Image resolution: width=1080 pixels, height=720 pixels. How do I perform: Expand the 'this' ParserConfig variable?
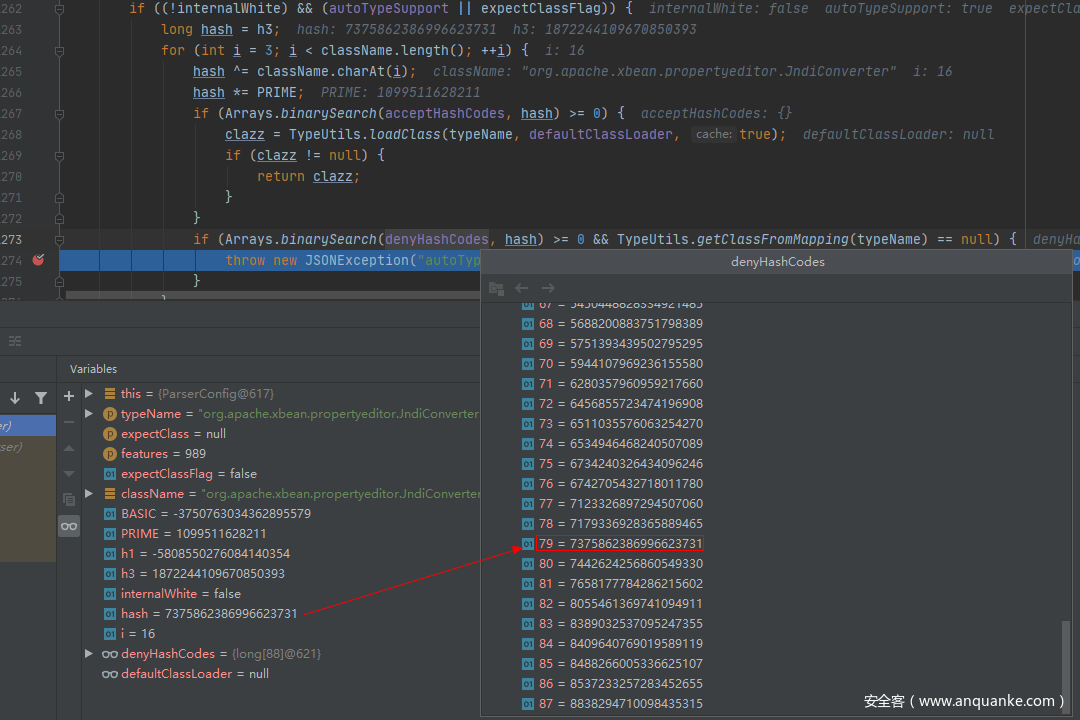(89, 394)
